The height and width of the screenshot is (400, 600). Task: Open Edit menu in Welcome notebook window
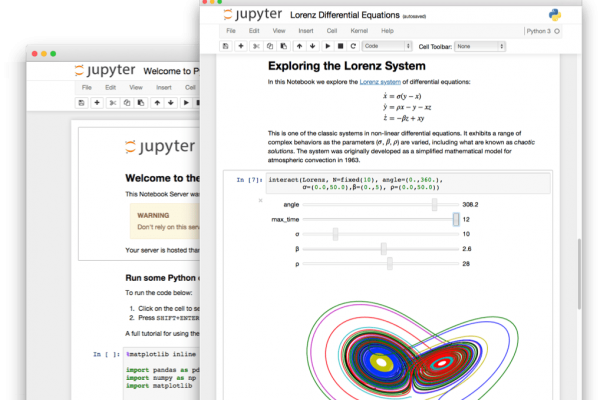pos(111,87)
